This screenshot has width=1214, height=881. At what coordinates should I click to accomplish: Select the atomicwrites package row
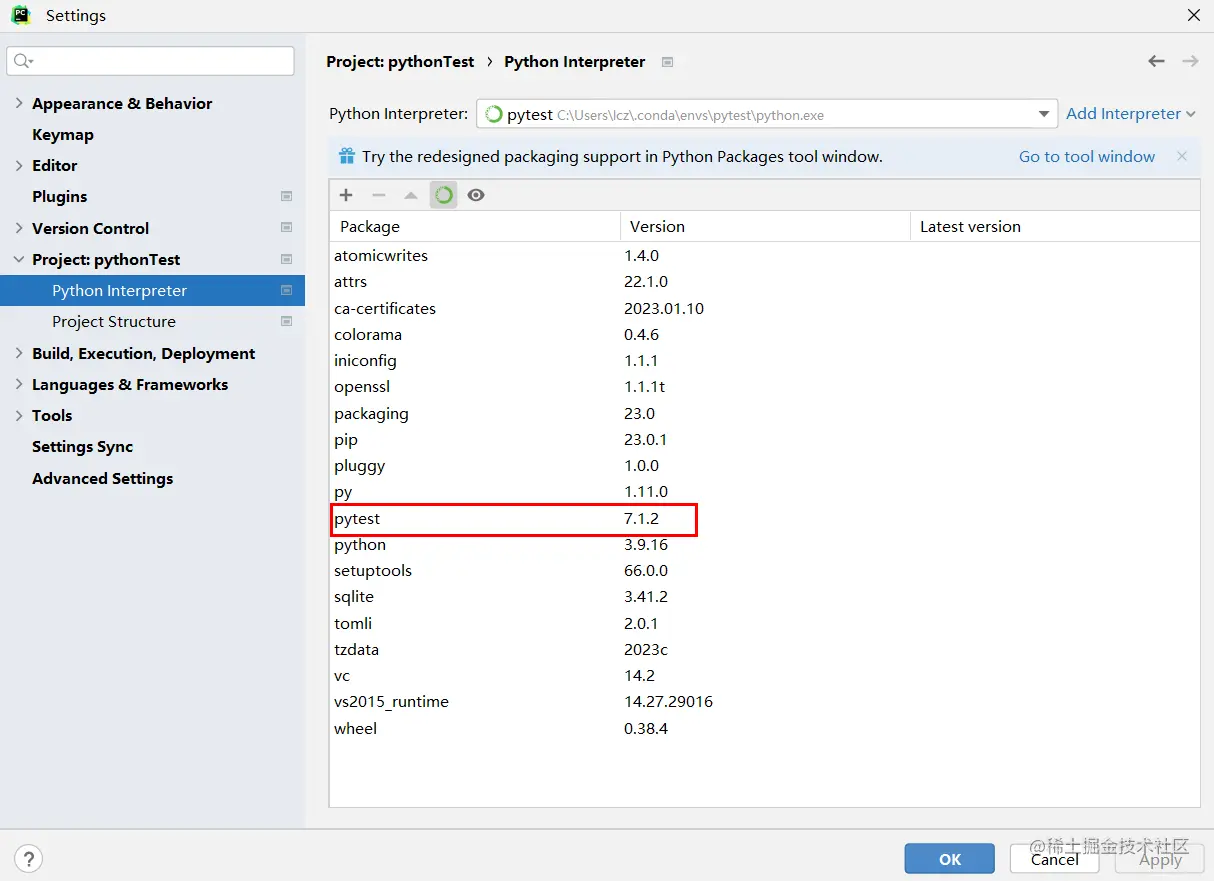(764, 256)
